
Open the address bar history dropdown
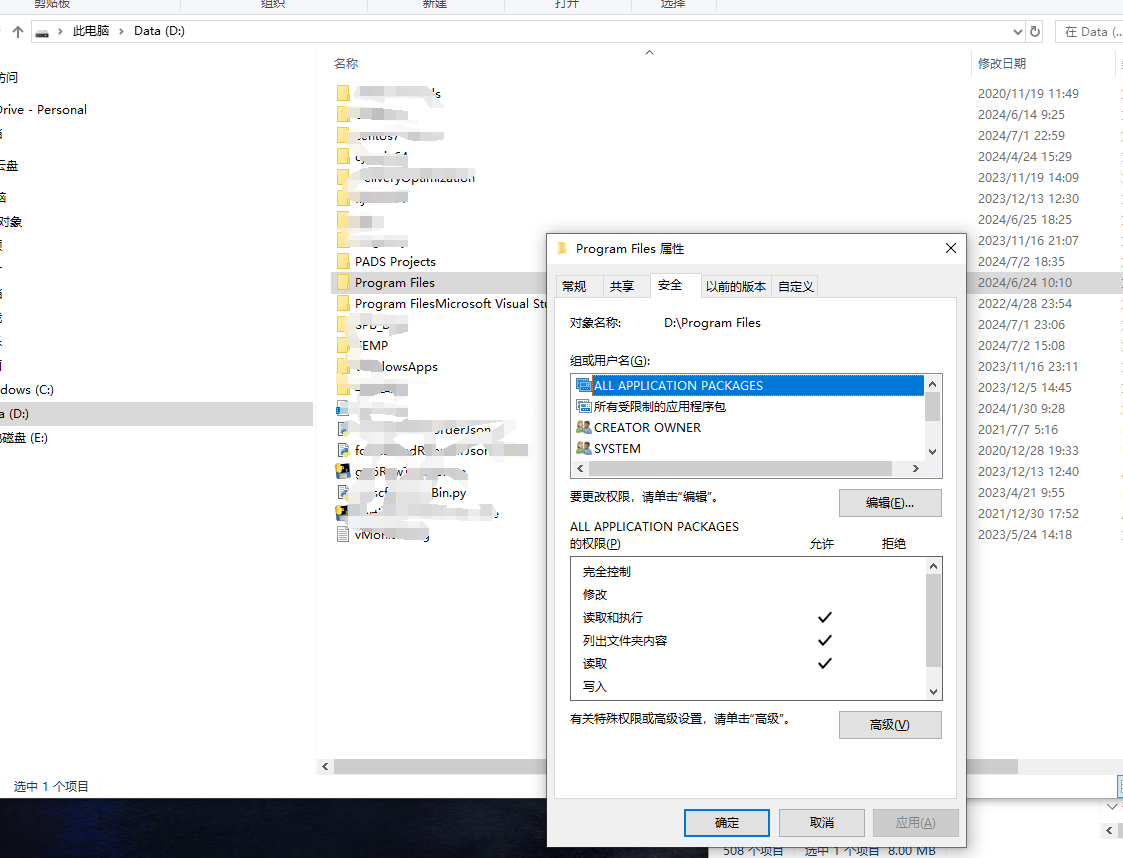pyautogui.click(x=1018, y=32)
